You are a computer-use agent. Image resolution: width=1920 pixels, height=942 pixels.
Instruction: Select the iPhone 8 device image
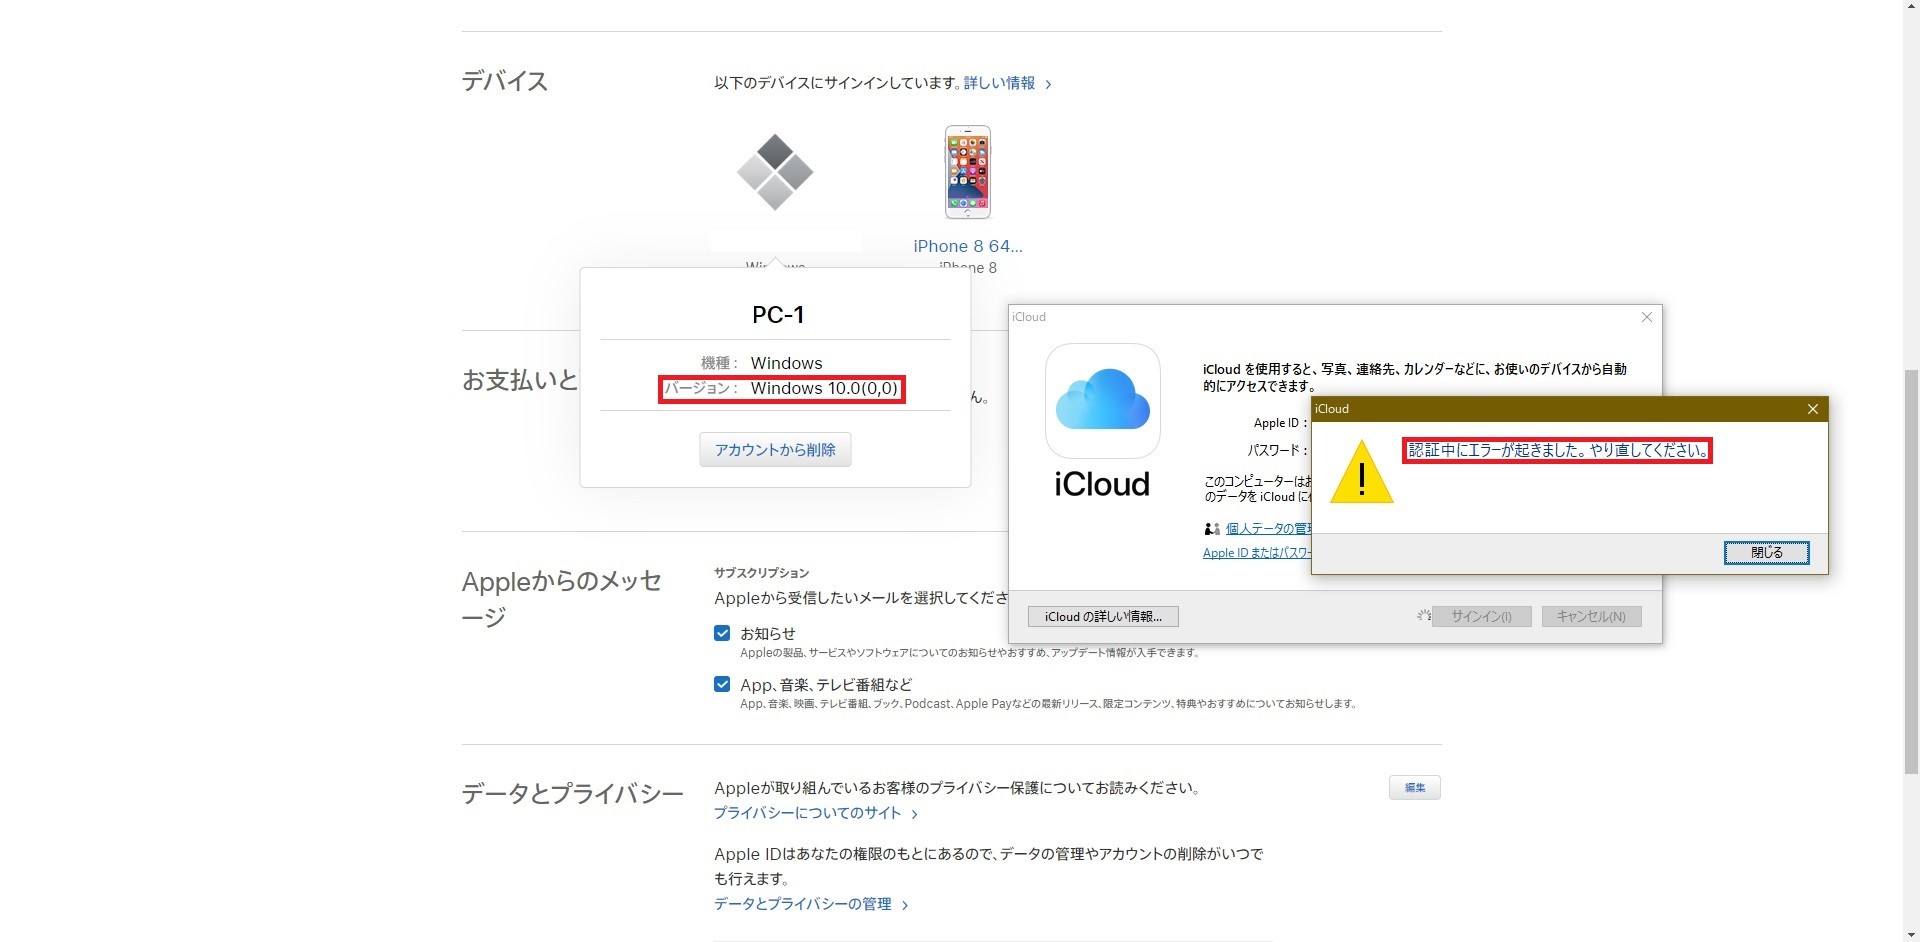tap(967, 172)
